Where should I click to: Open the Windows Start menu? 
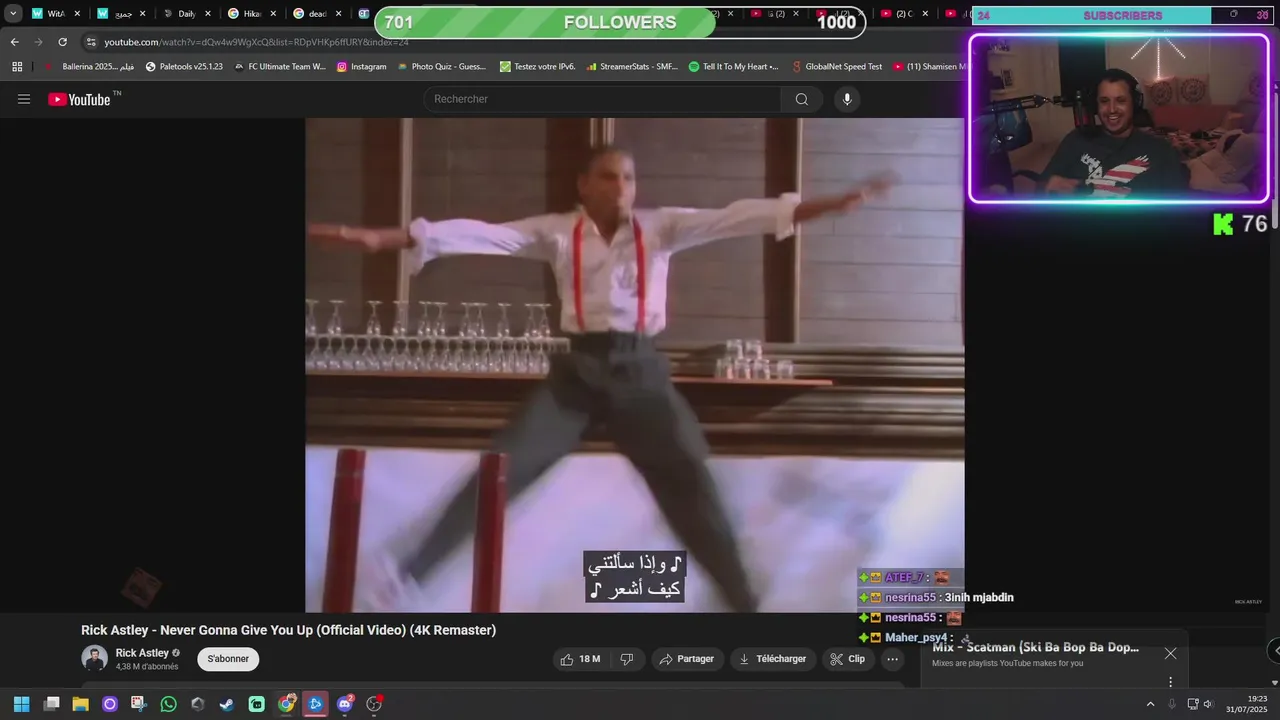(x=21, y=704)
